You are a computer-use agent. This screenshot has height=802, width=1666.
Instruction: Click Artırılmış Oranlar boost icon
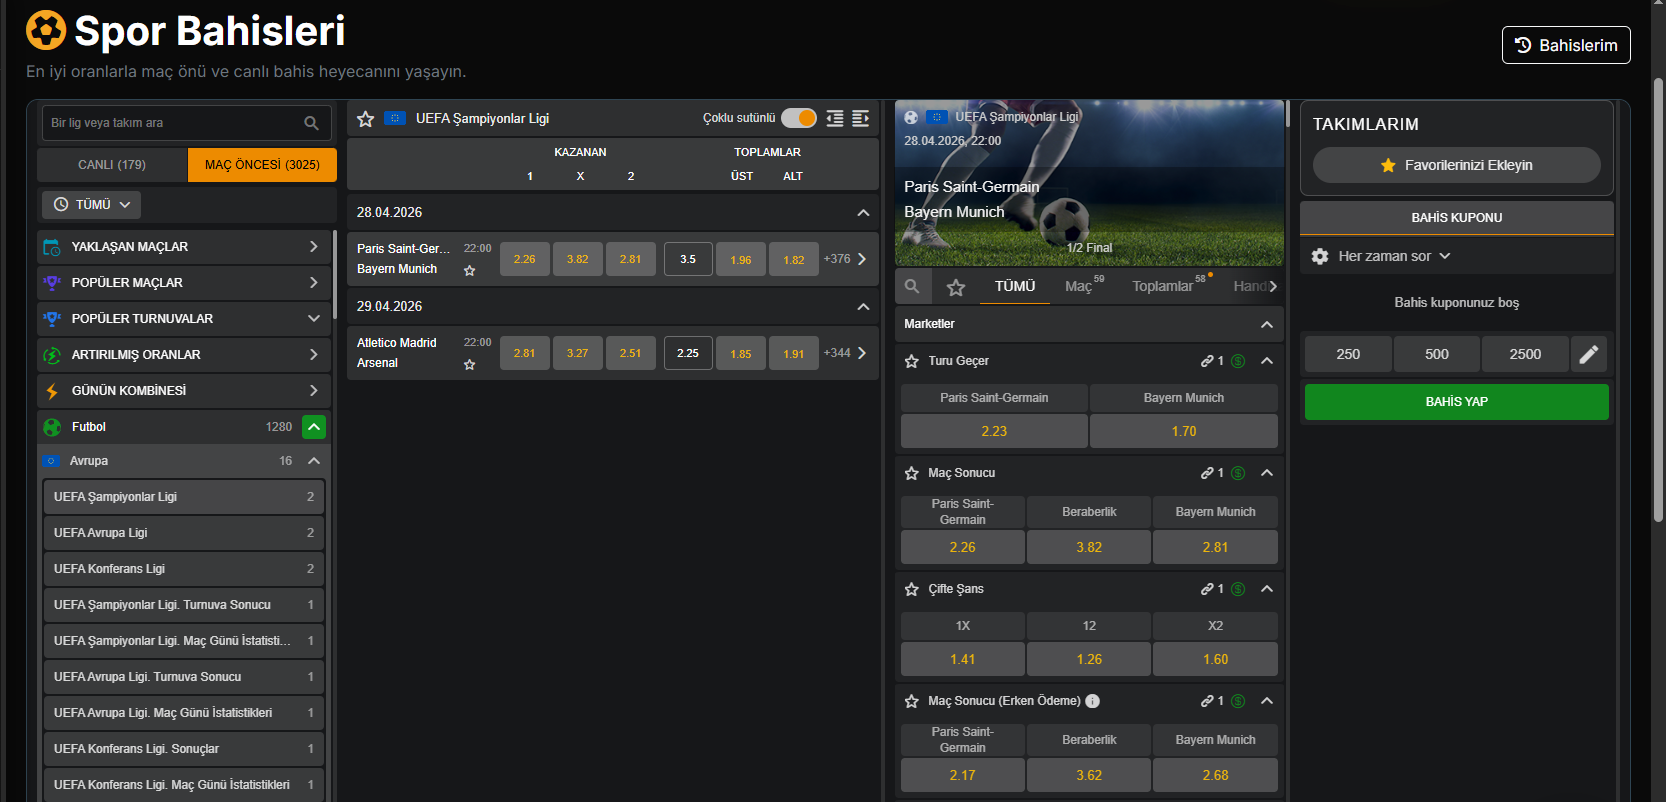(52, 355)
